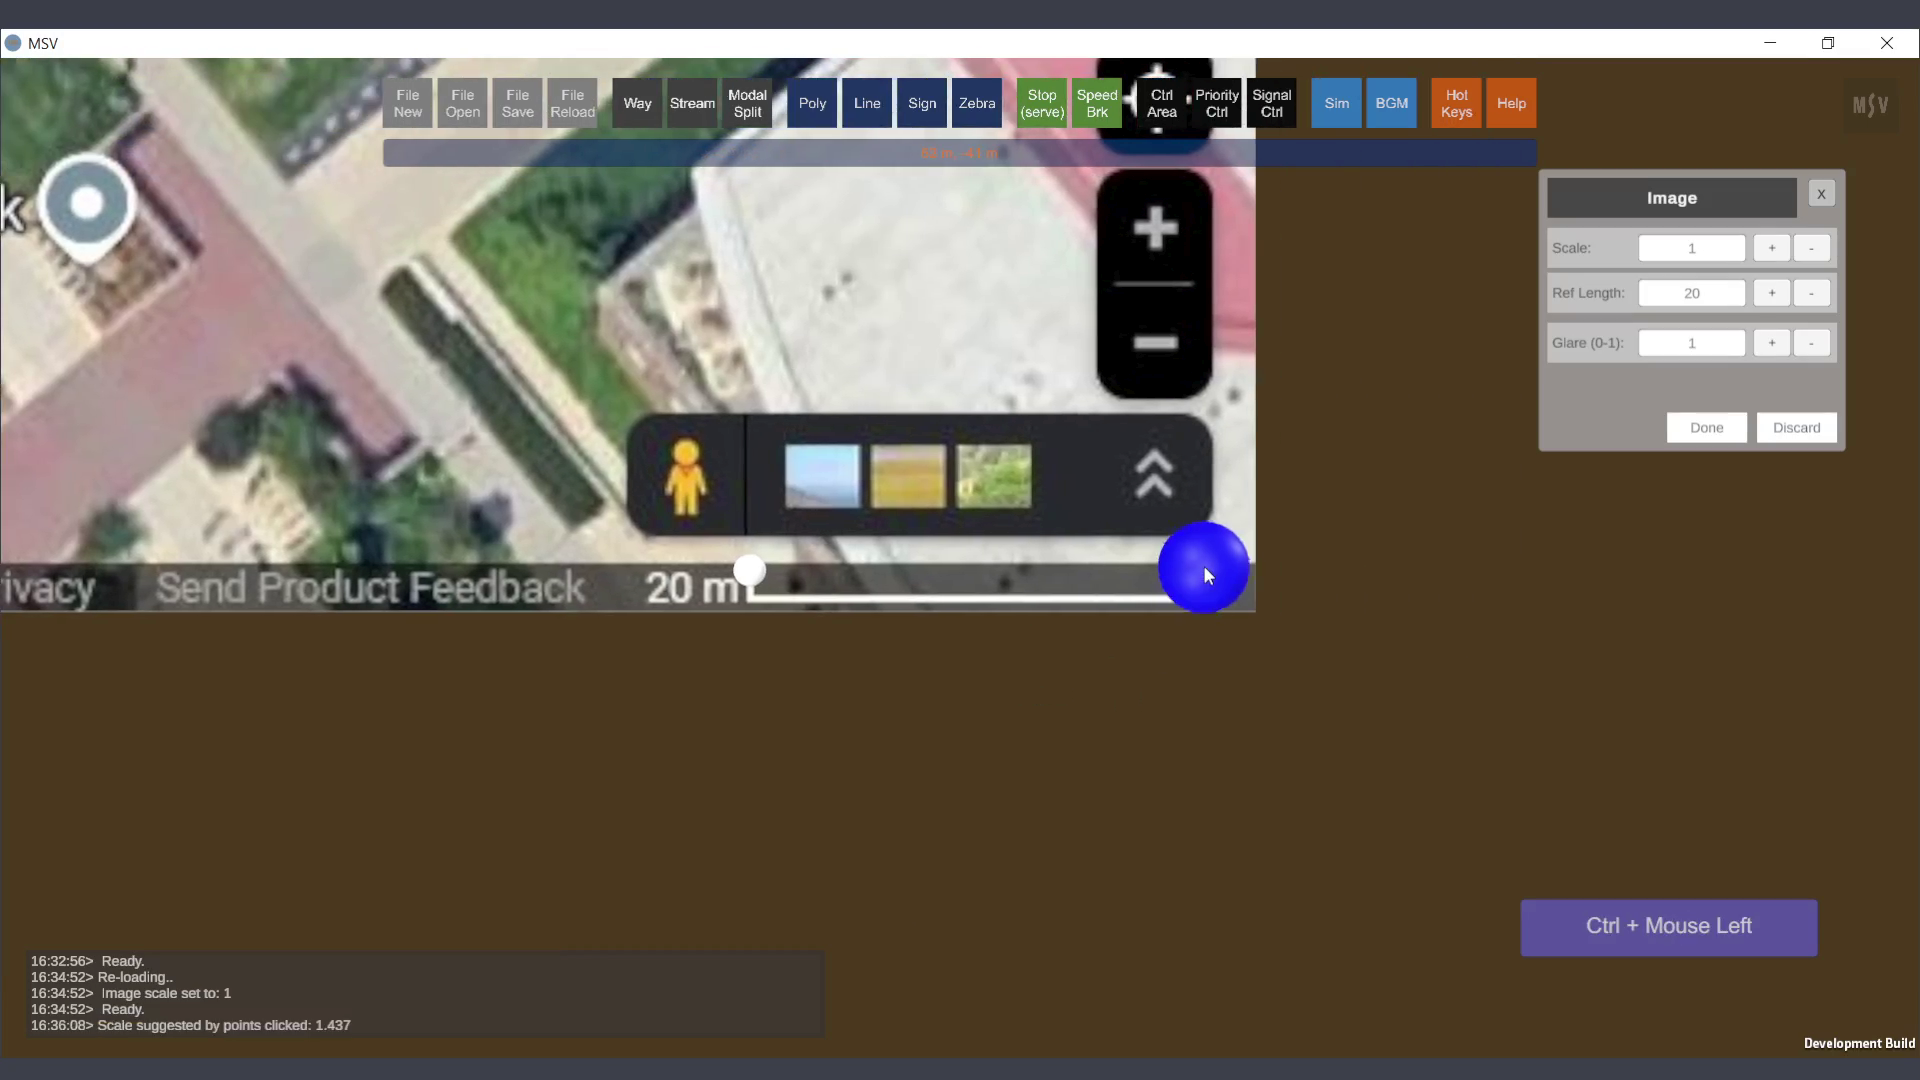
Task: Choose the Stop (serve) tool
Action: click(x=1042, y=103)
